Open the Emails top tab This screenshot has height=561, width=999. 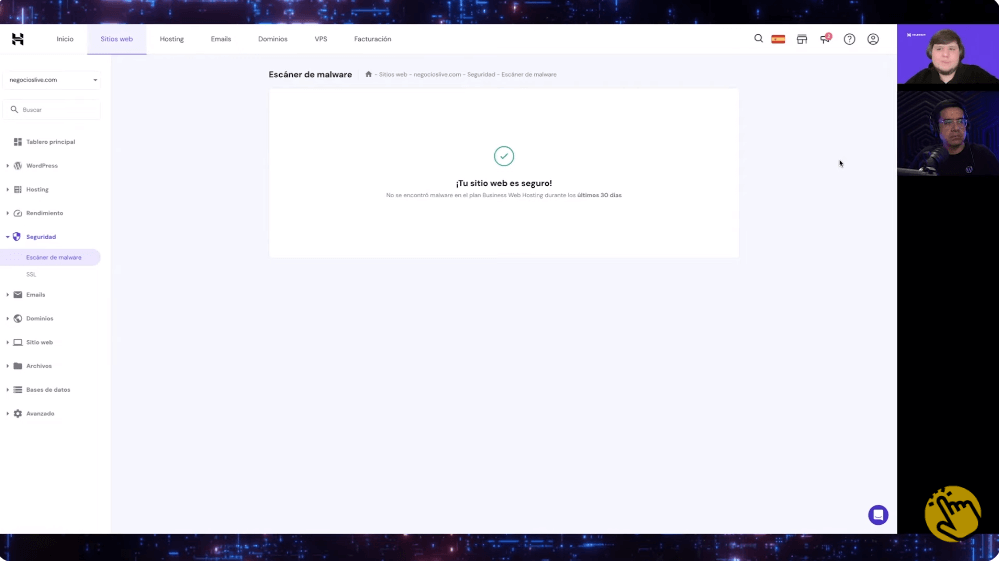pos(221,39)
